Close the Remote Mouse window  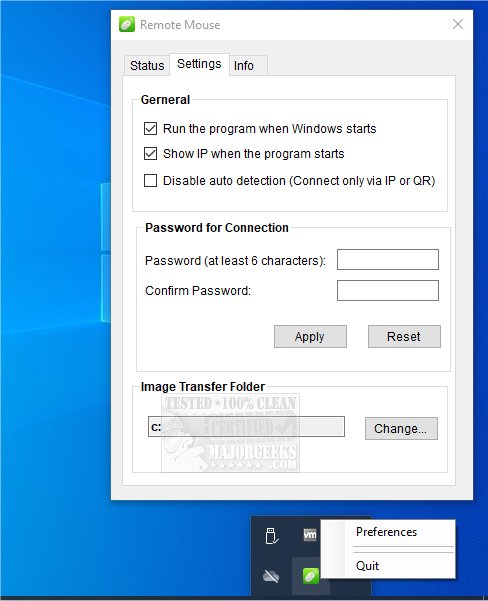coord(458,24)
